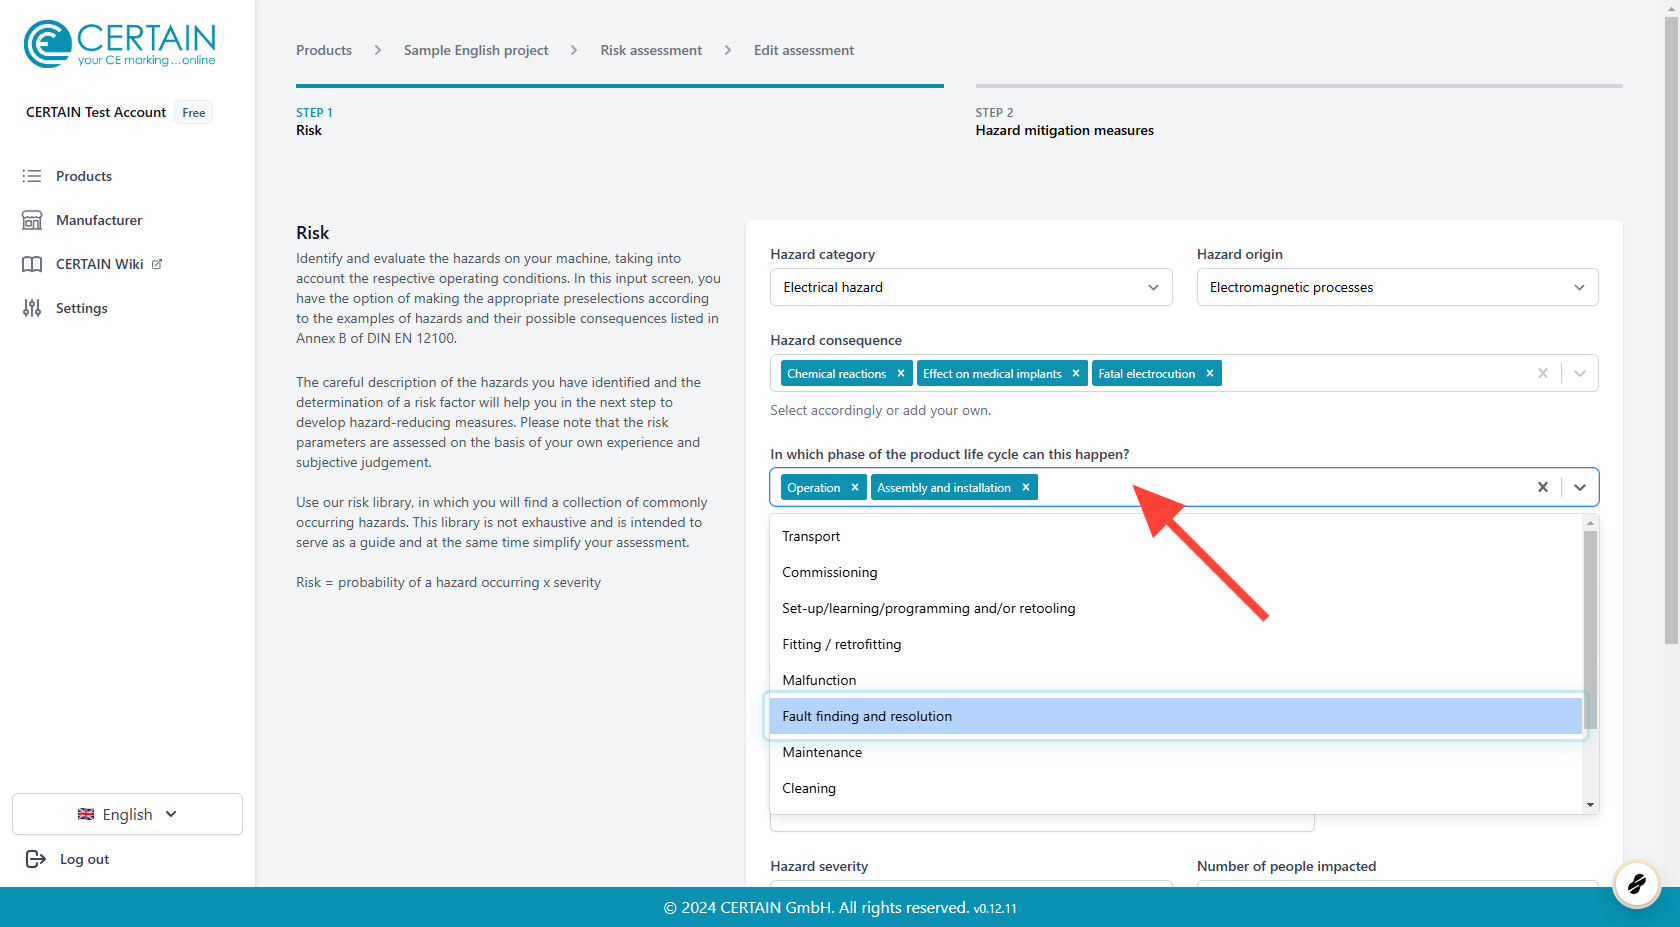Image resolution: width=1680 pixels, height=927 pixels.
Task: Open the round feedback widget button
Action: 1637,884
